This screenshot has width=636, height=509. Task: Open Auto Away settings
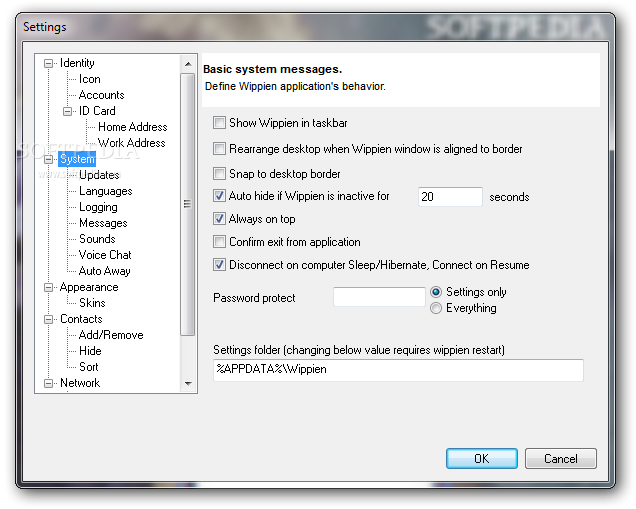(105, 271)
